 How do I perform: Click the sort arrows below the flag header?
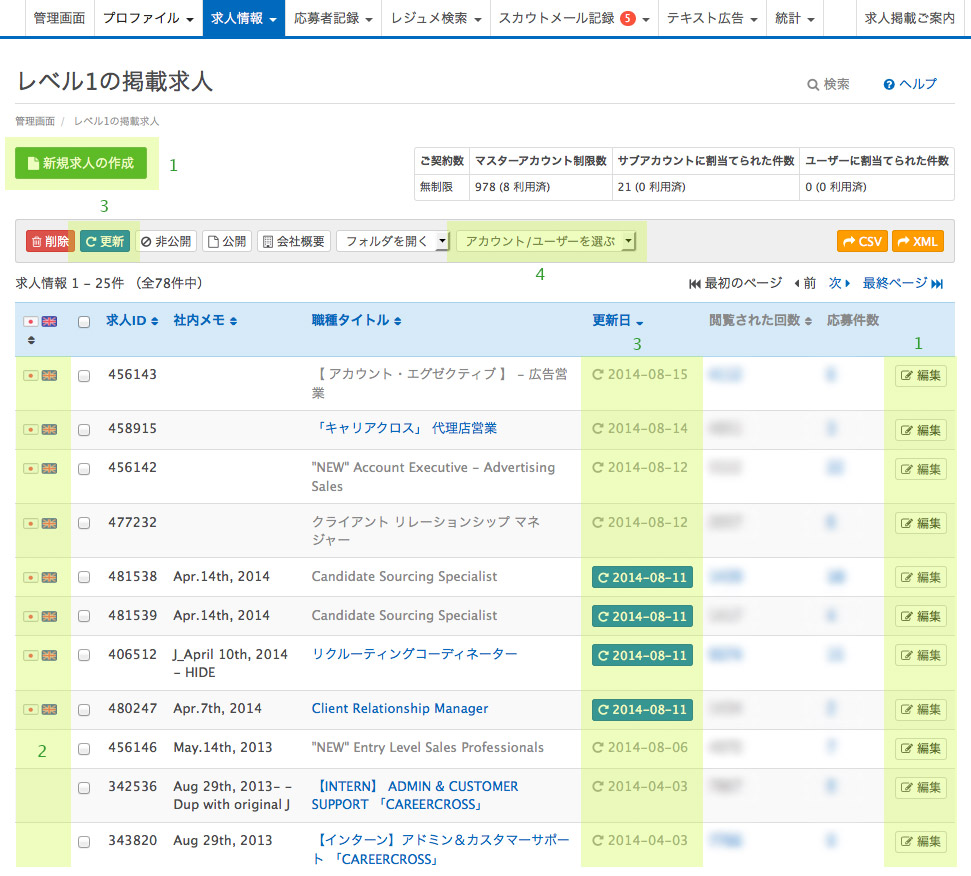[31, 340]
